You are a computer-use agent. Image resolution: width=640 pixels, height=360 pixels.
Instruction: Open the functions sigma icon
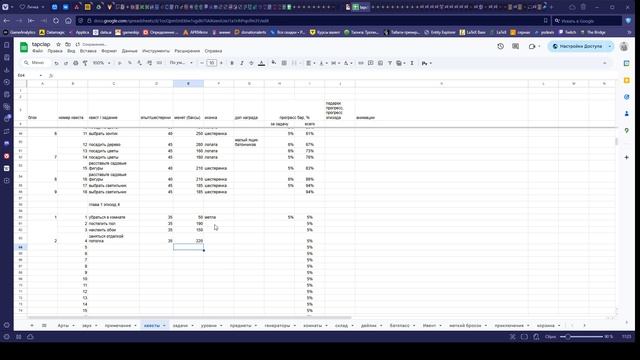pos(412,63)
